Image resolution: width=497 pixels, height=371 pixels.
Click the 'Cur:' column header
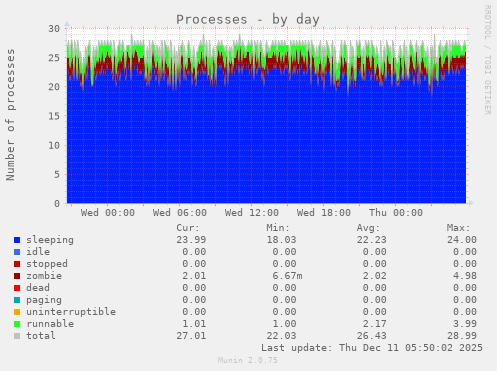point(188,228)
